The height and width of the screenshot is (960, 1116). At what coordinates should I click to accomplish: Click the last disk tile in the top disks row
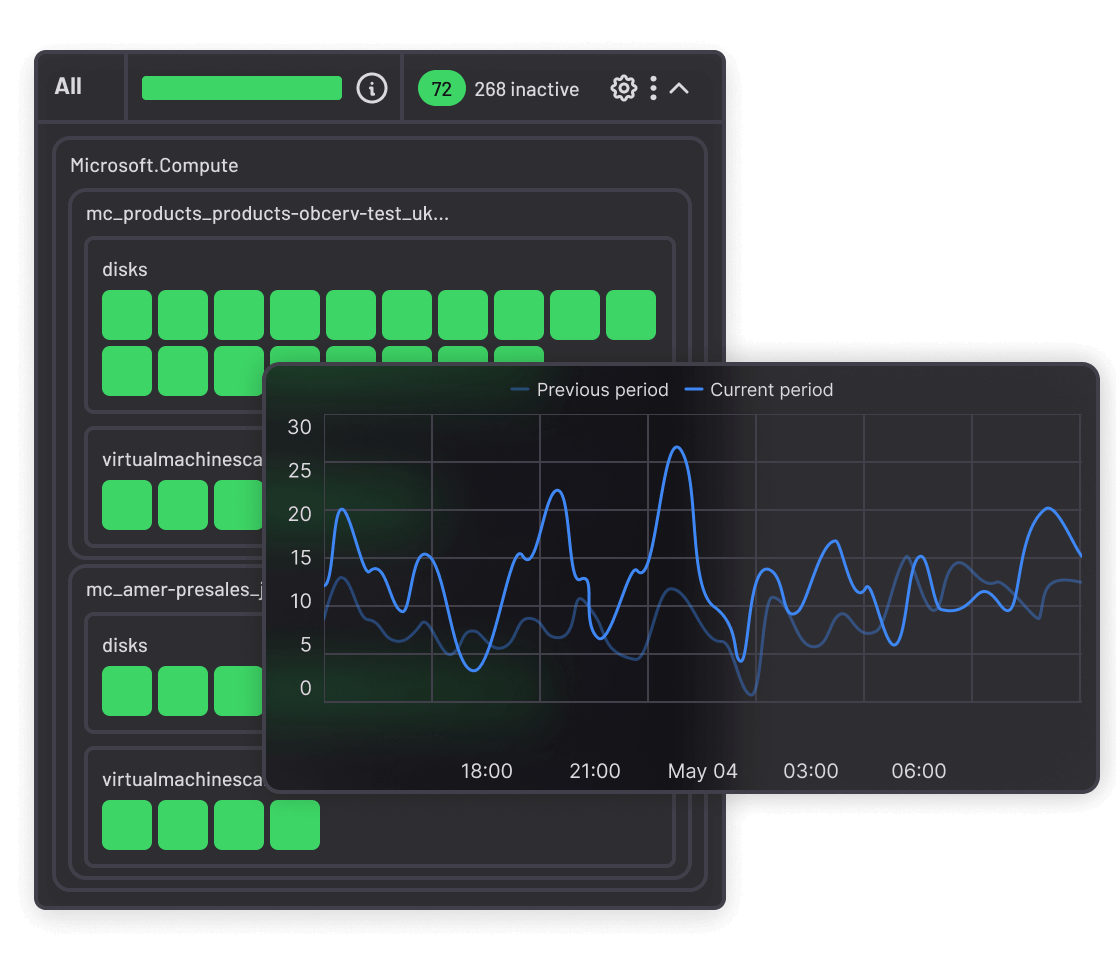tap(631, 315)
